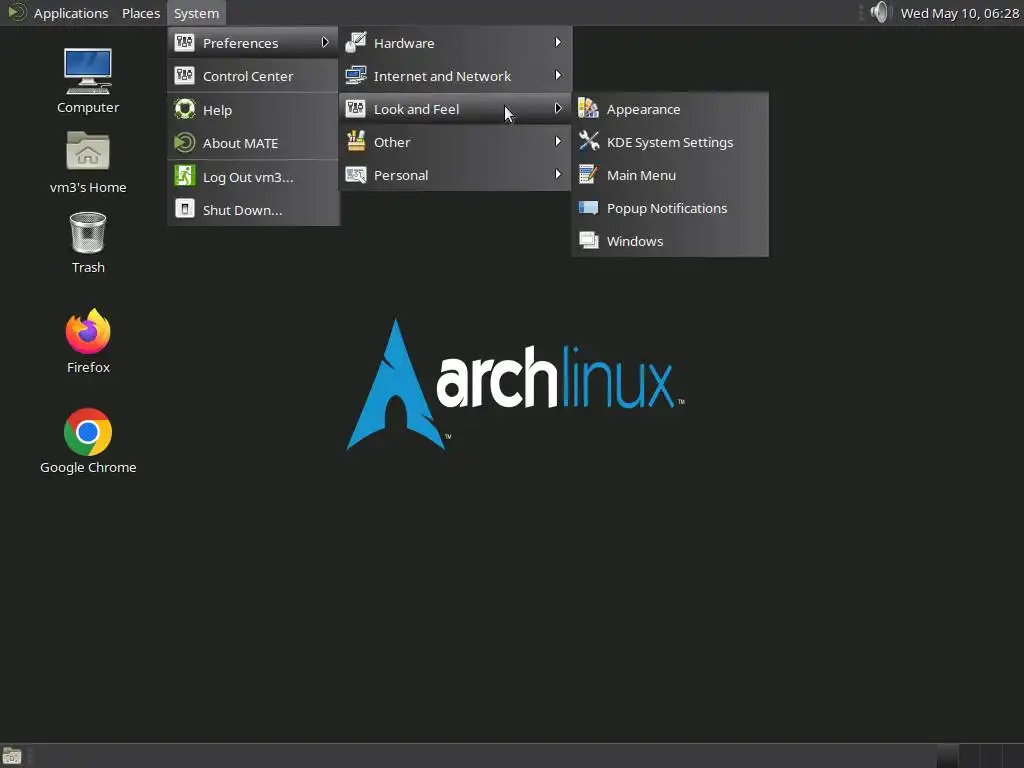This screenshot has width=1024, height=768.
Task: Expand the Hardware submenu arrow
Action: (x=558, y=42)
